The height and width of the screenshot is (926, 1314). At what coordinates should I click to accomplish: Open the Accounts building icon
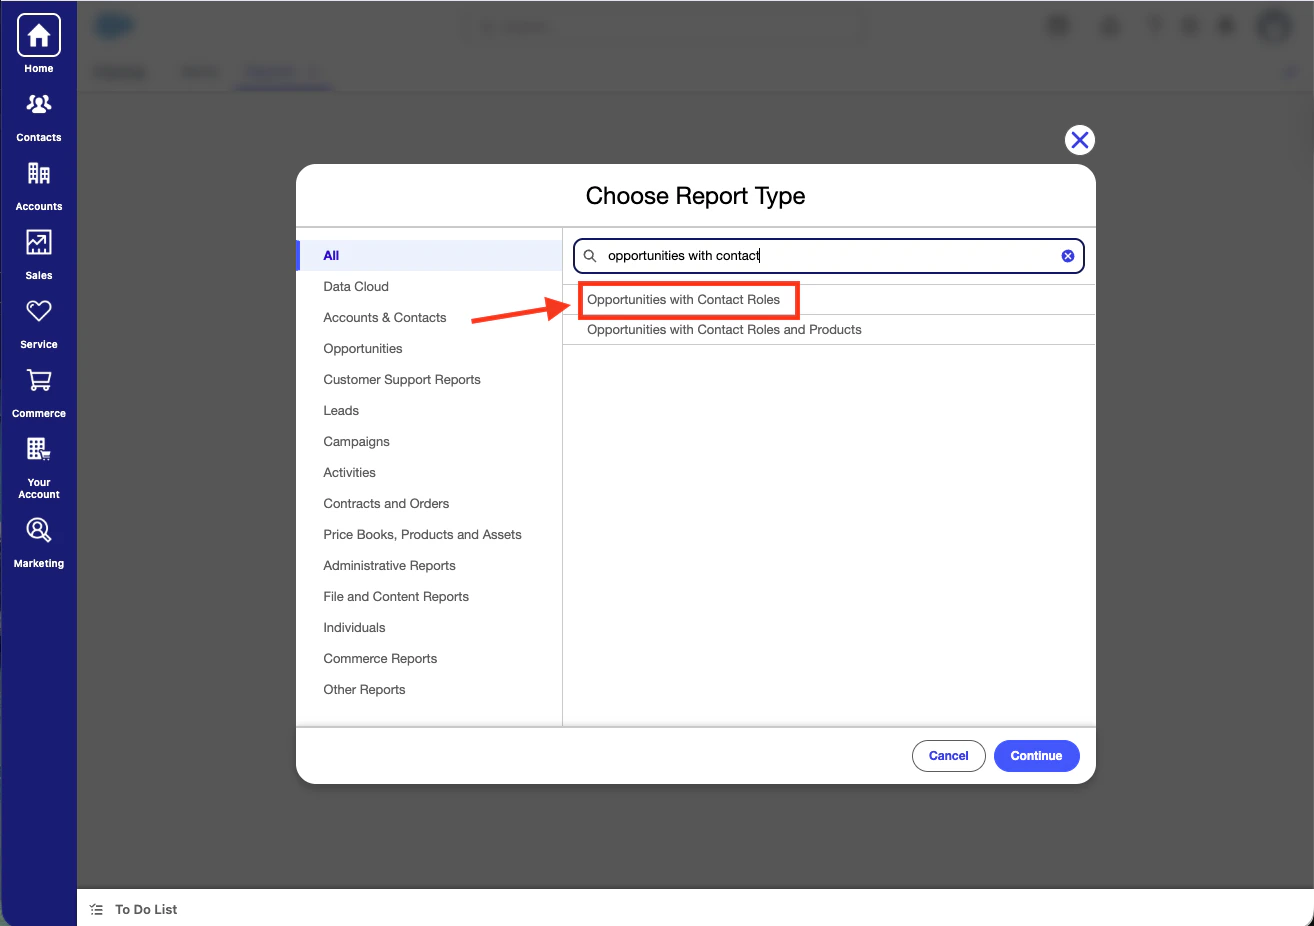[x=39, y=173]
